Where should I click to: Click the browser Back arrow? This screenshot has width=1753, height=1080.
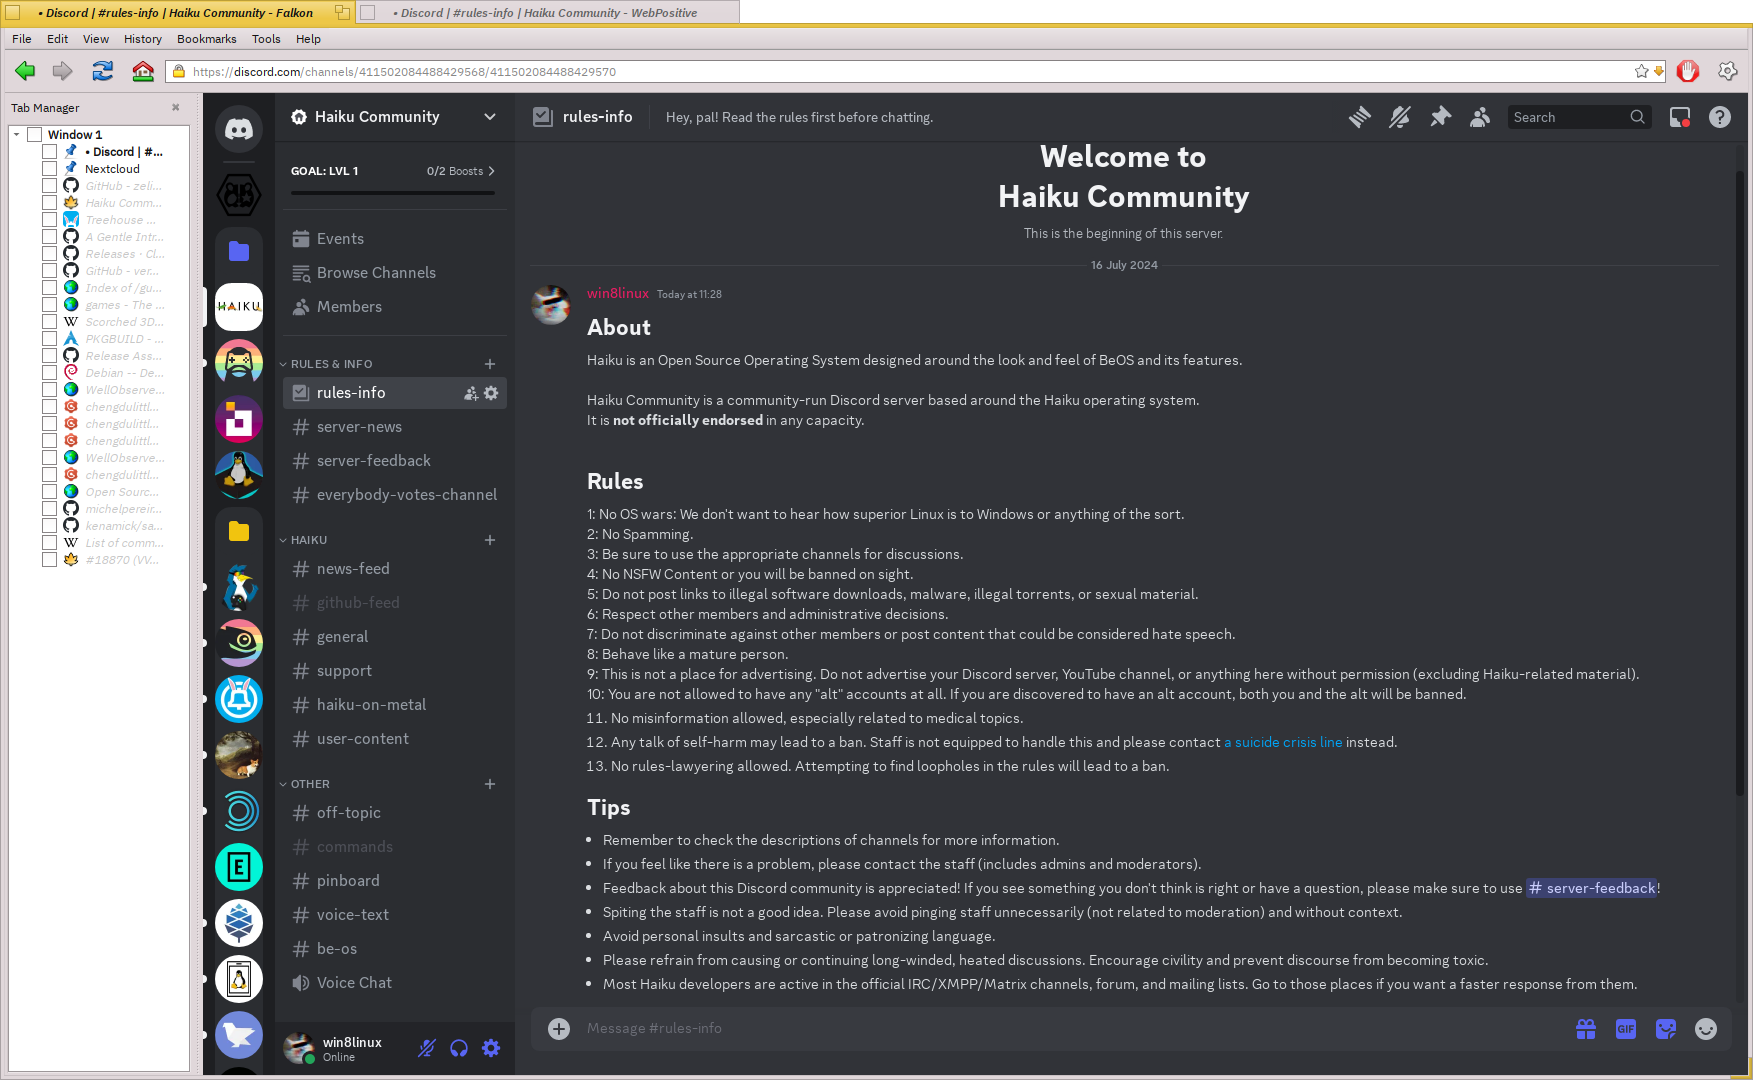coord(25,71)
